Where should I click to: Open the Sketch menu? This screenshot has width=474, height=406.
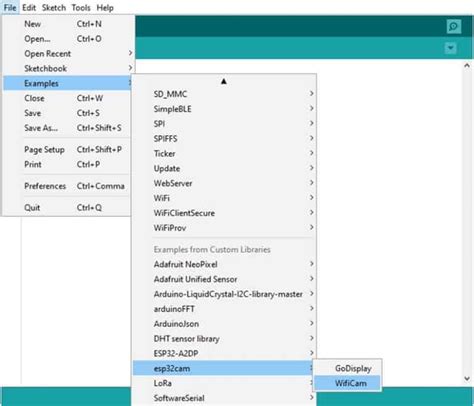click(54, 8)
